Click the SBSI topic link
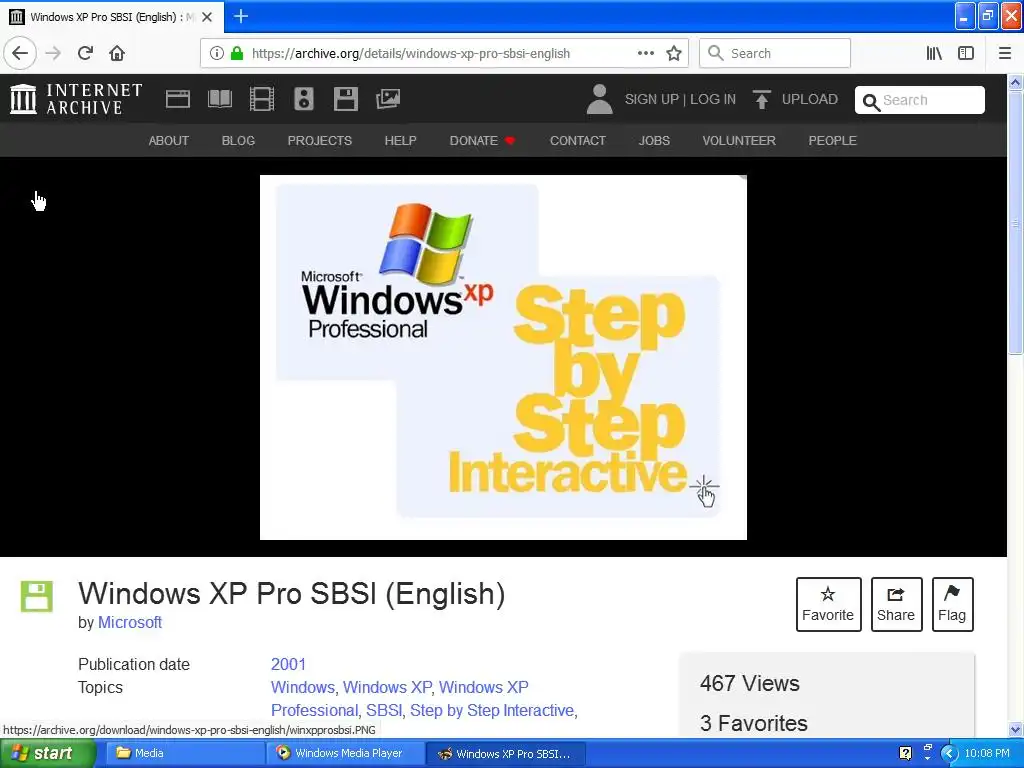The image size is (1024, 768). click(384, 710)
